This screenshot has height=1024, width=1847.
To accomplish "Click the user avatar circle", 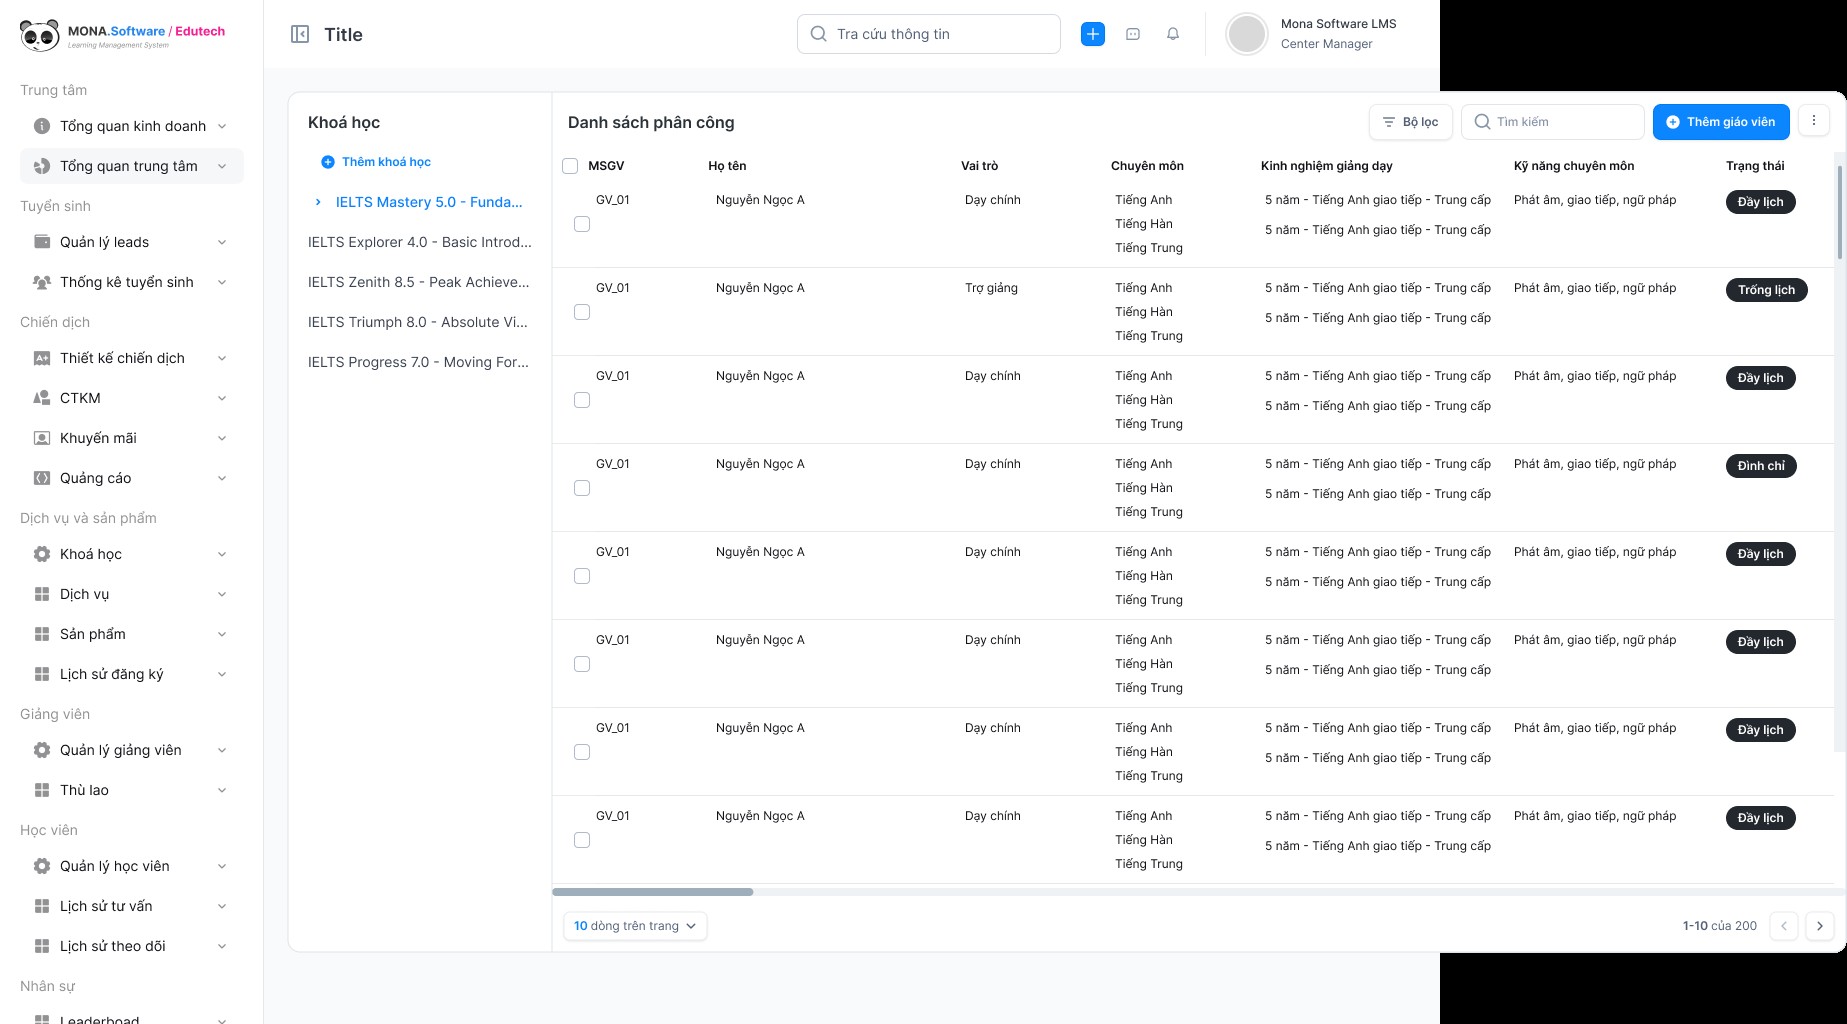I will click(x=1247, y=34).
